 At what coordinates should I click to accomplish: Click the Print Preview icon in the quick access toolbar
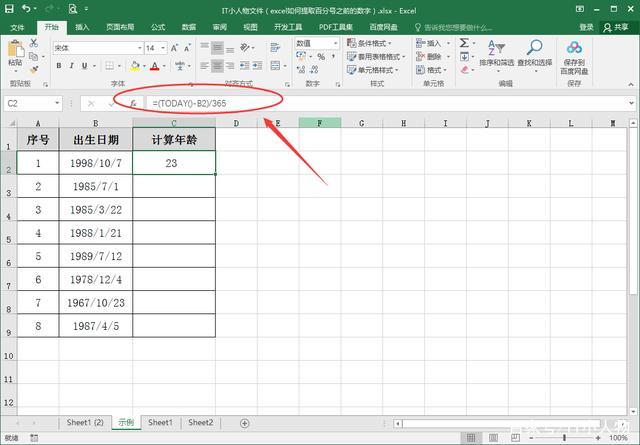(73, 9)
